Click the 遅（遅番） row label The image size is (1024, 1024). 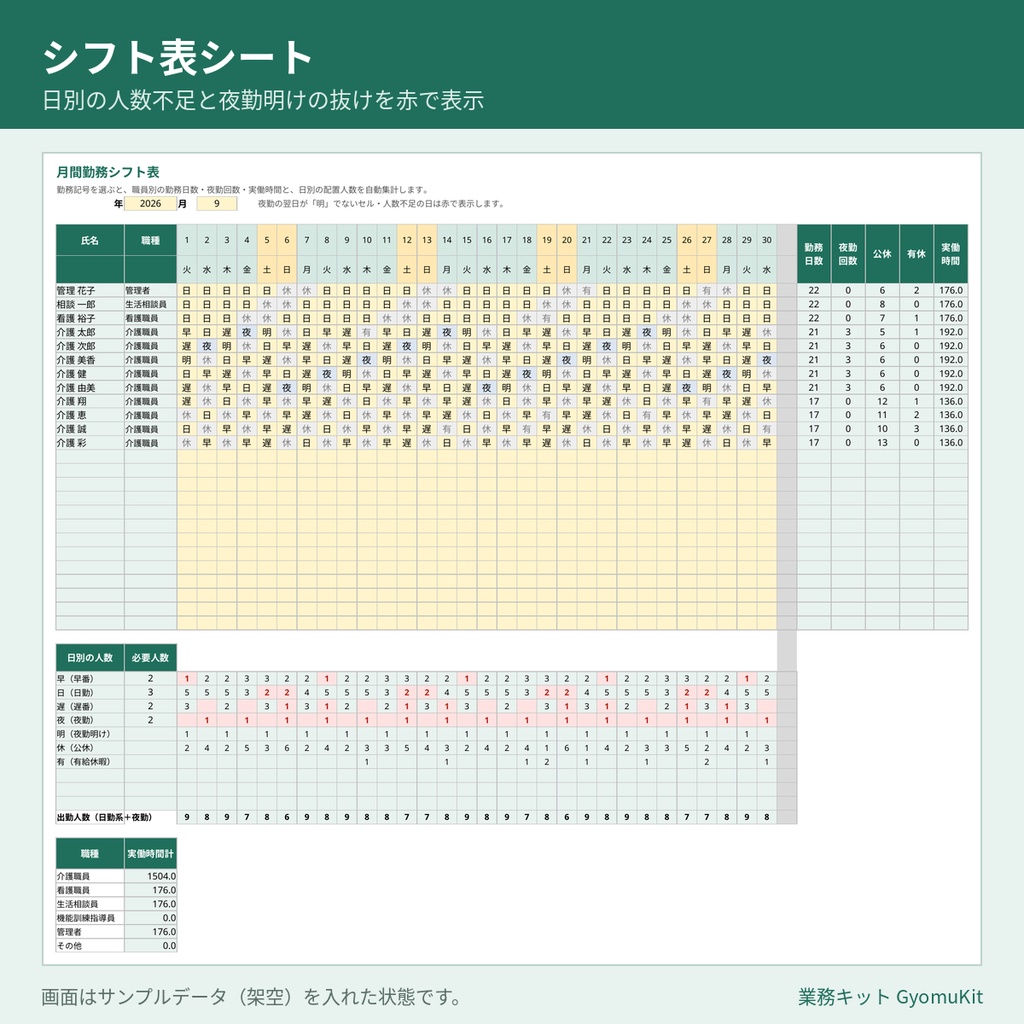(x=90, y=706)
